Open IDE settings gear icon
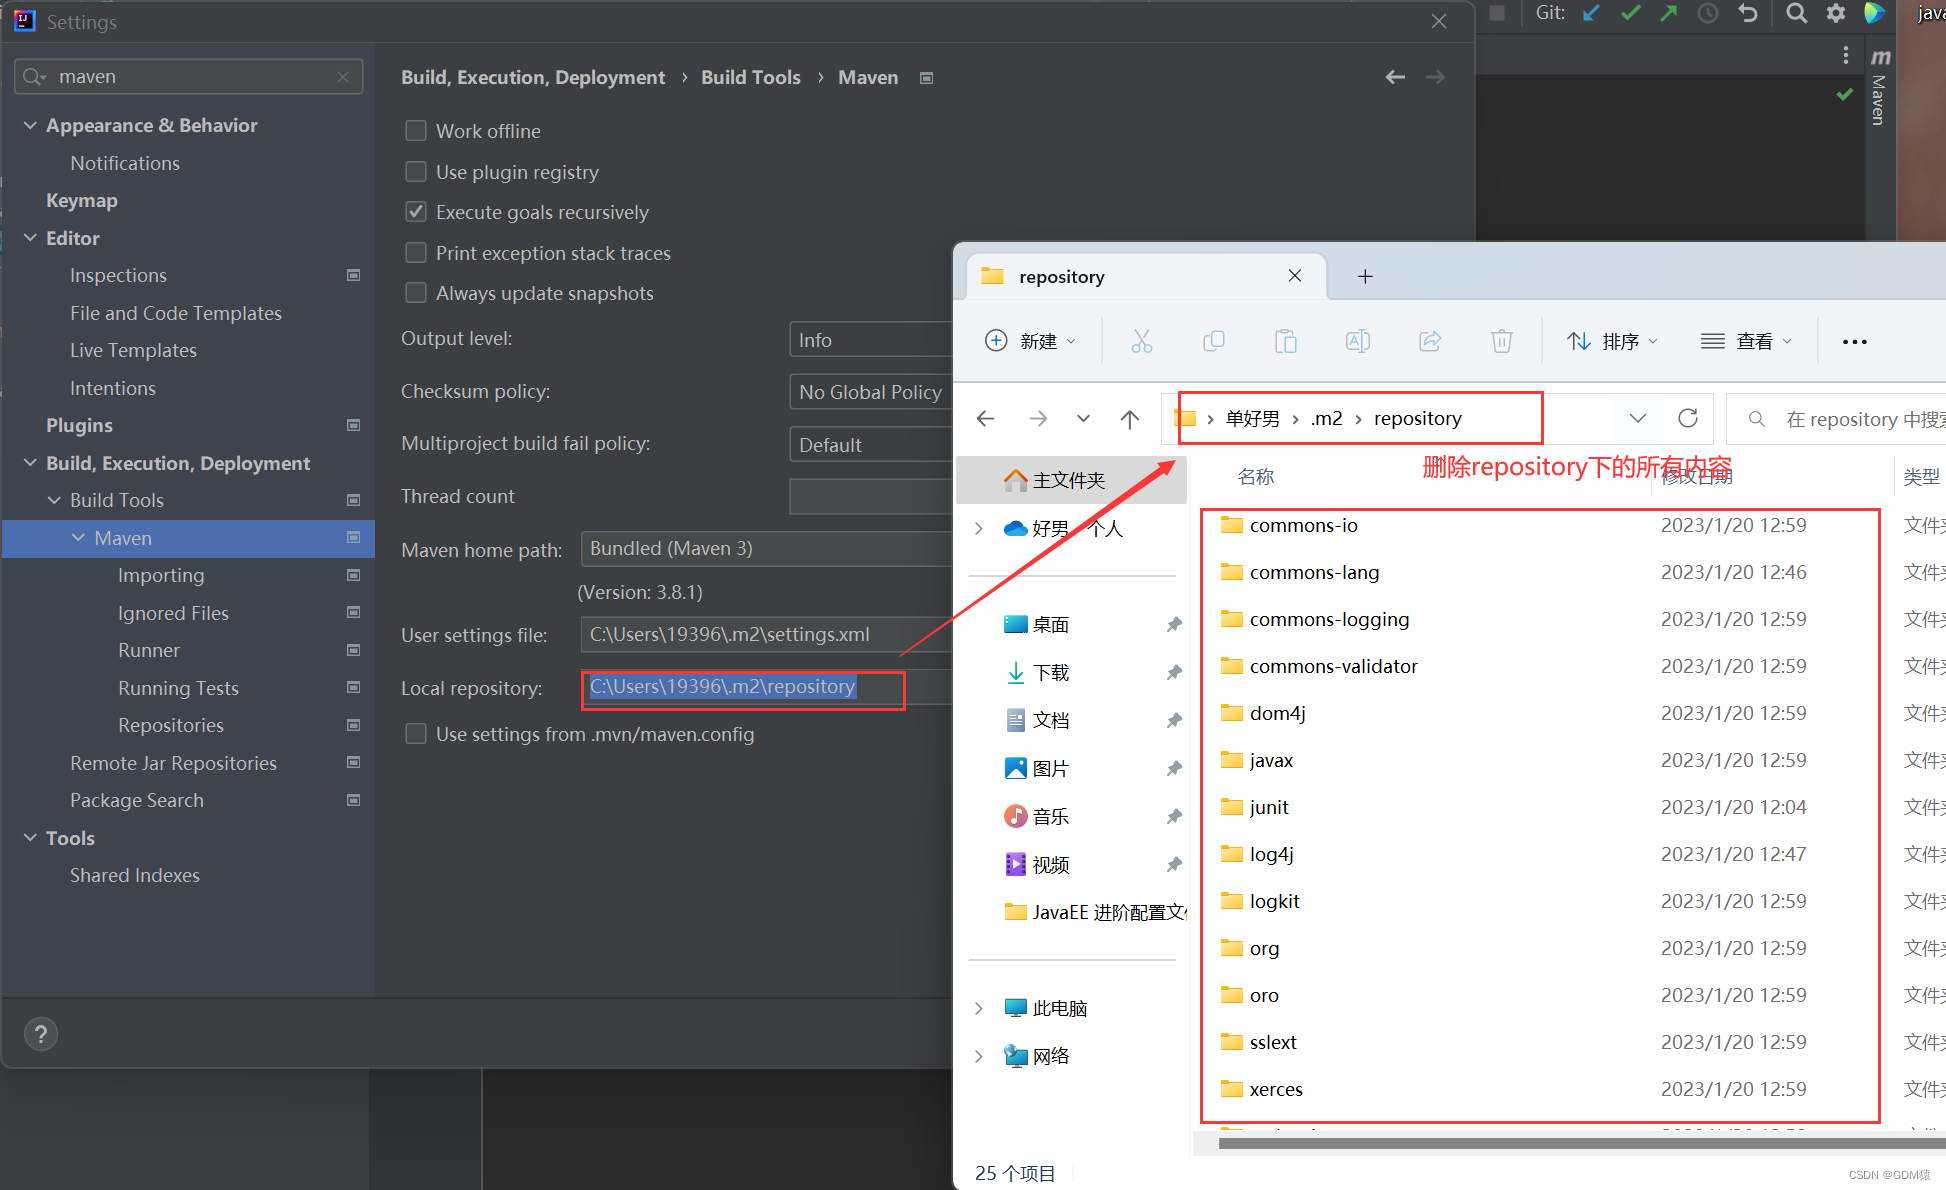 point(1836,13)
